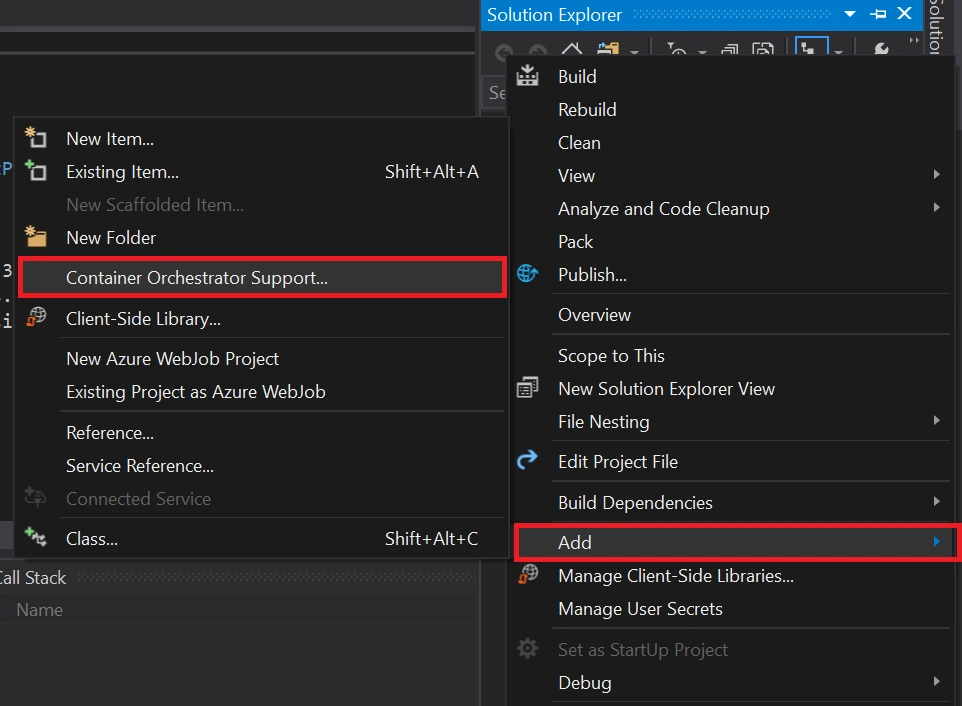Screen dimensions: 962x706
Task: Collapse all items in Solution Explorer
Action: click(x=729, y=49)
